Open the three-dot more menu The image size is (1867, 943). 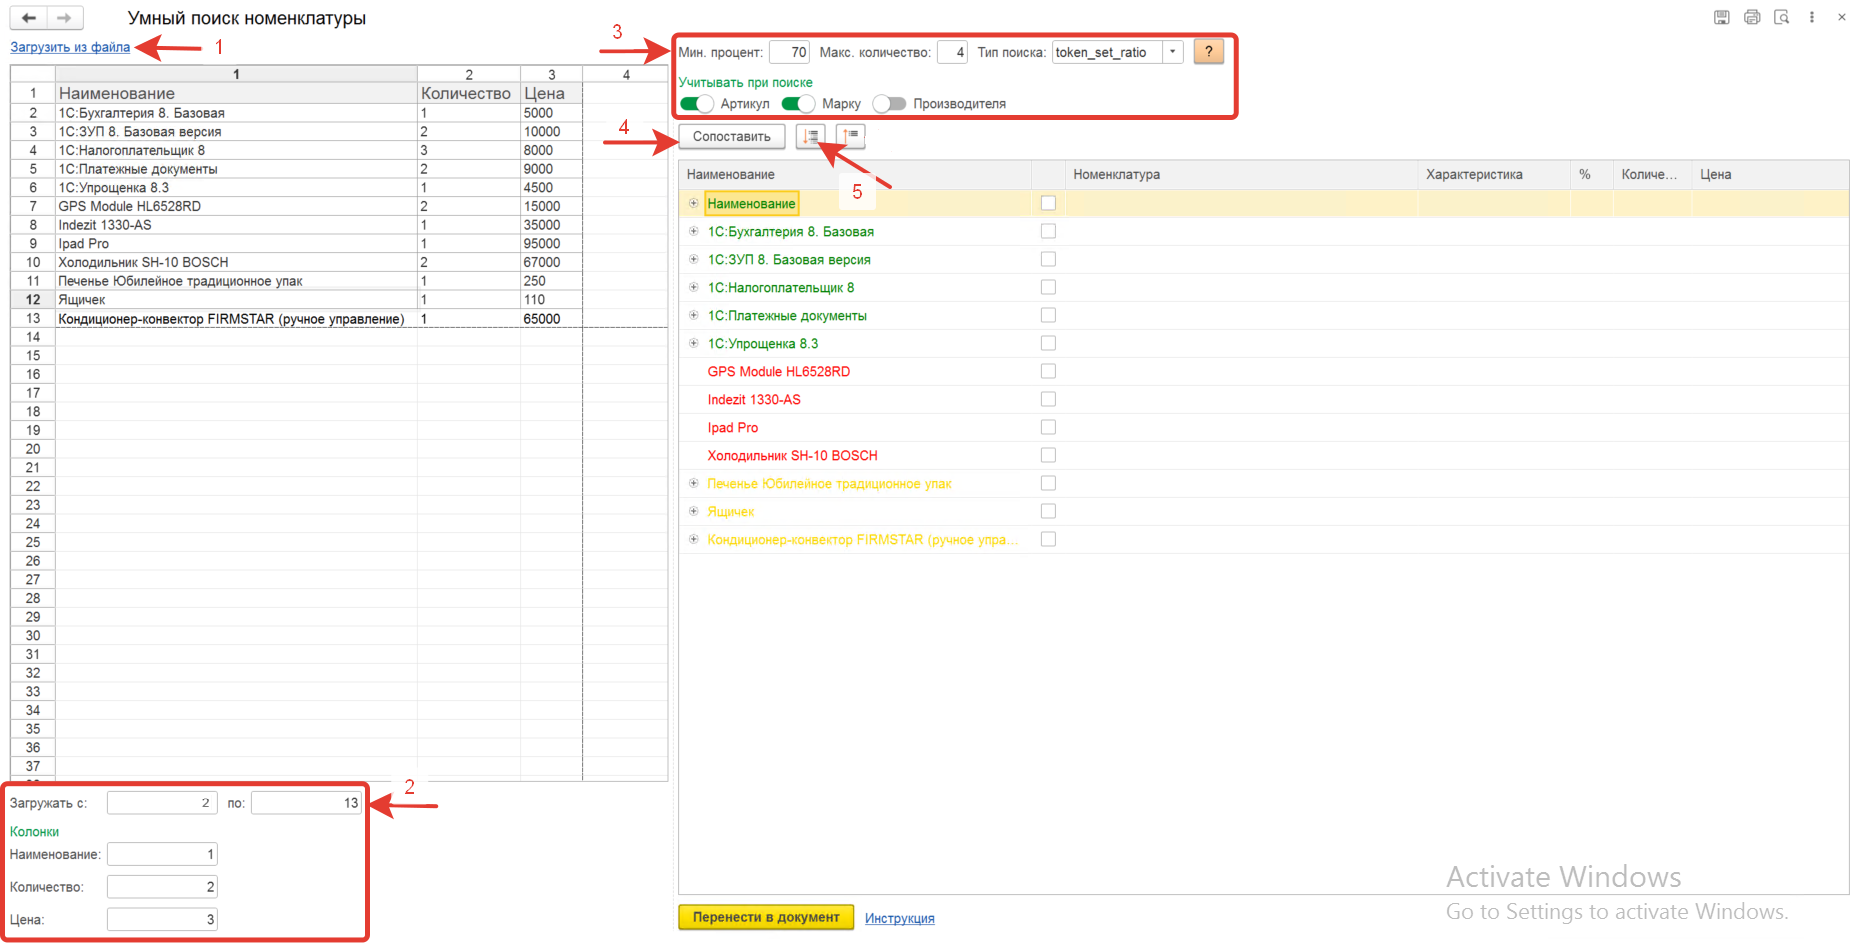[x=1812, y=17]
